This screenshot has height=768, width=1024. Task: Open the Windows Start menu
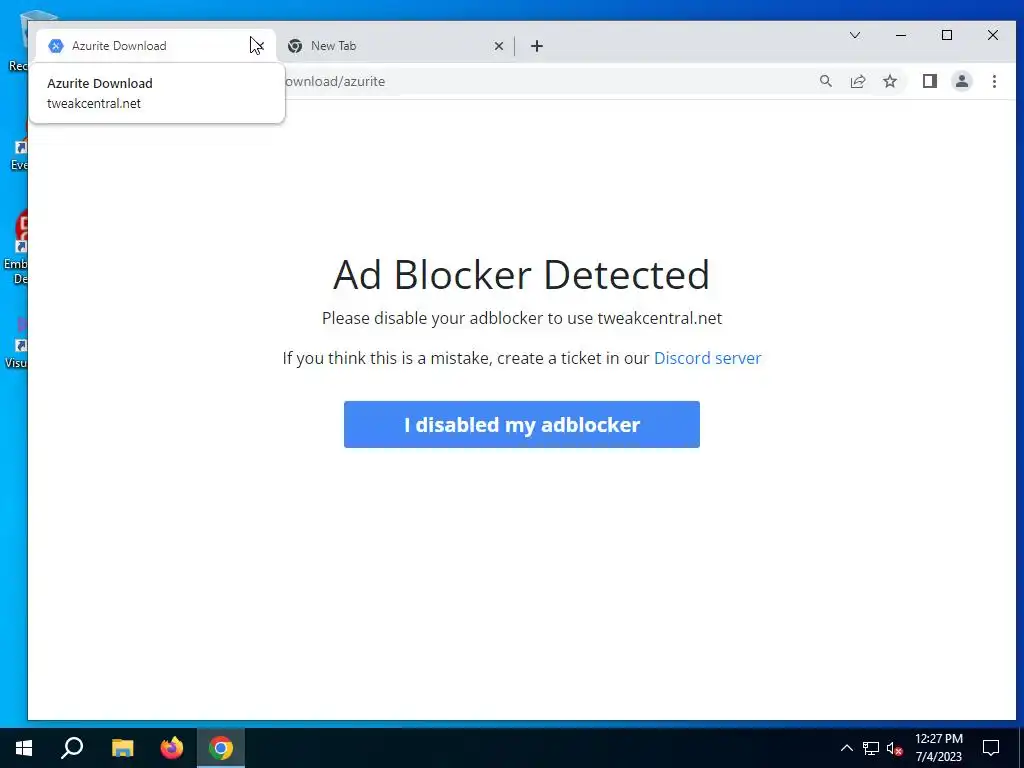(24, 748)
